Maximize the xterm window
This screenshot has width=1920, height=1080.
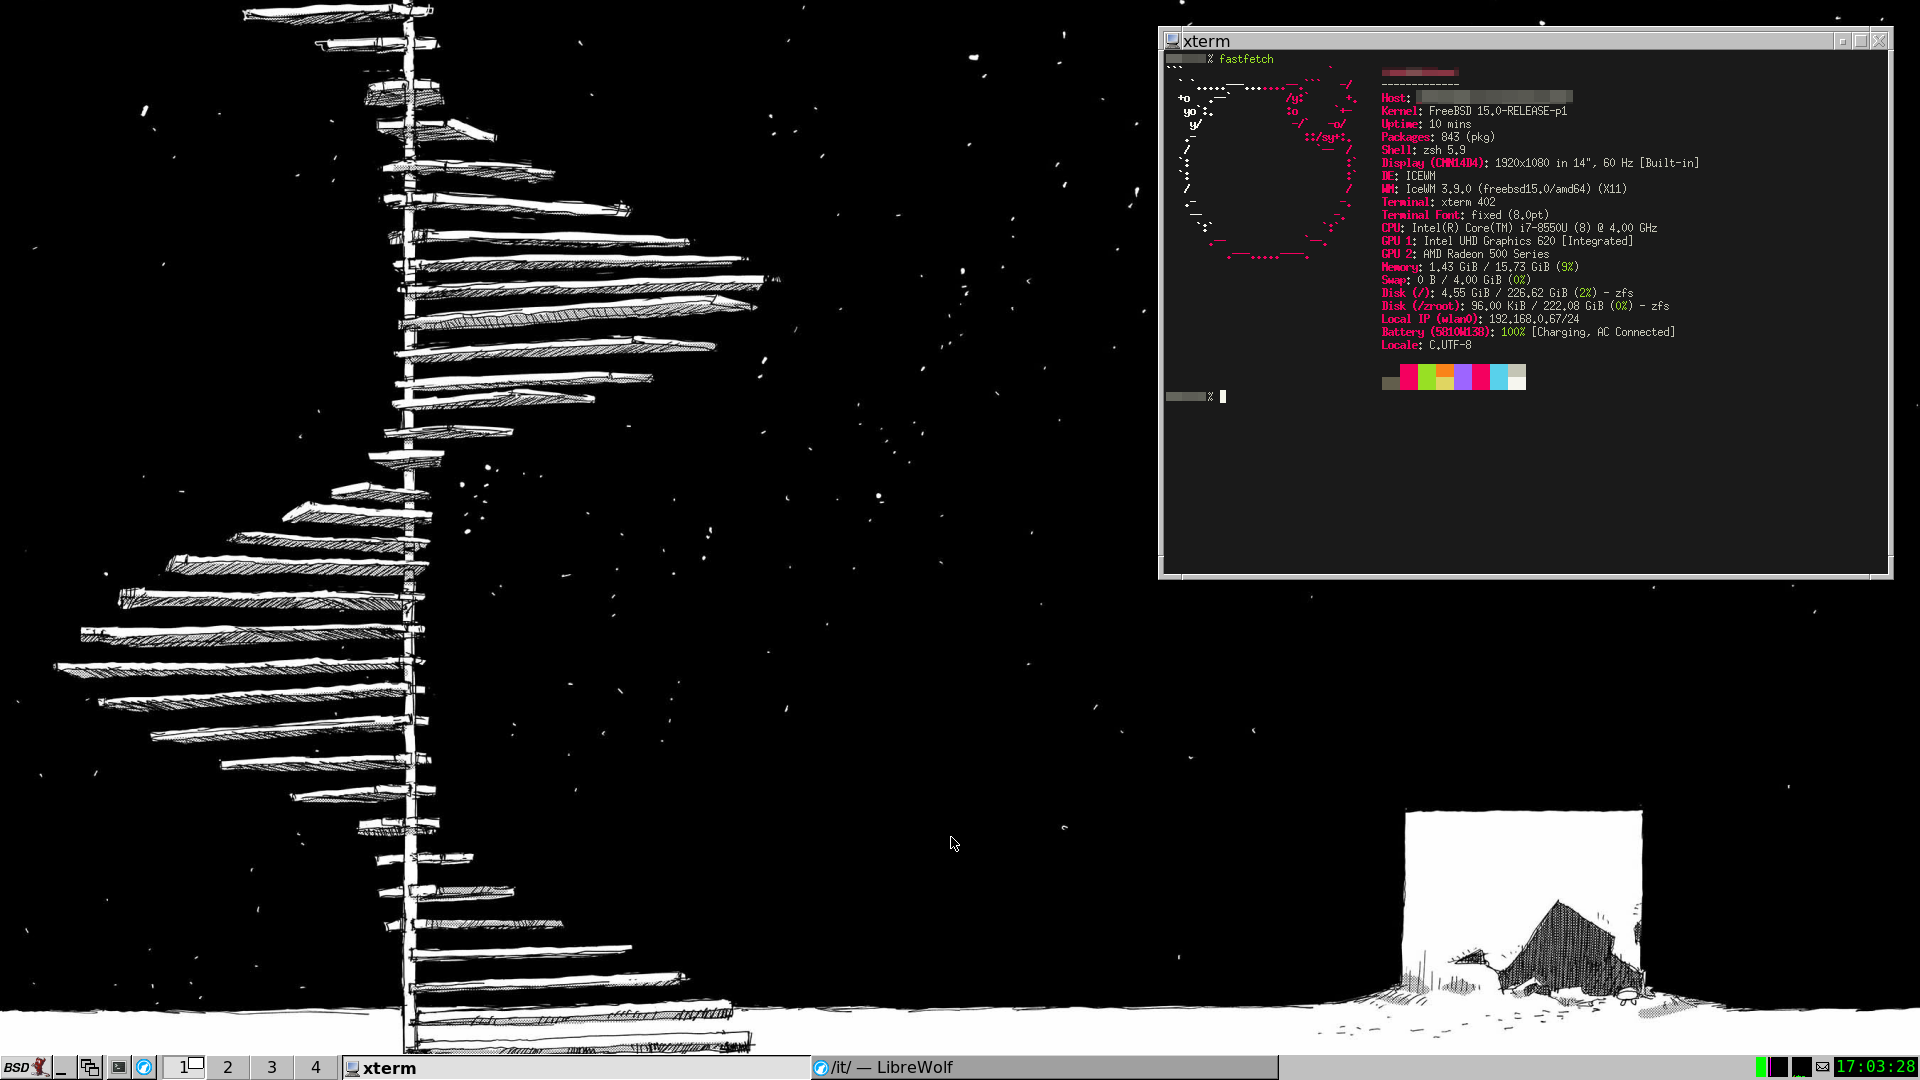[1860, 40]
